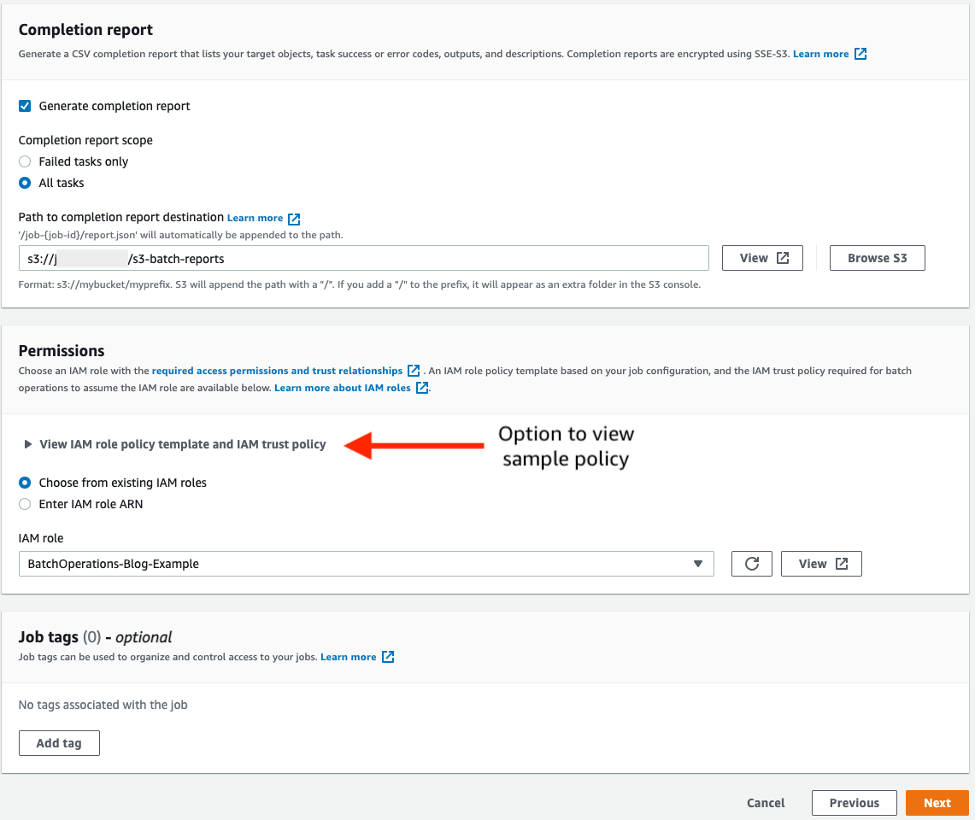The height and width of the screenshot is (820, 977).
Task: Open the BatchOperations-Blog-Example IAM role dropdown
Action: (x=366, y=563)
